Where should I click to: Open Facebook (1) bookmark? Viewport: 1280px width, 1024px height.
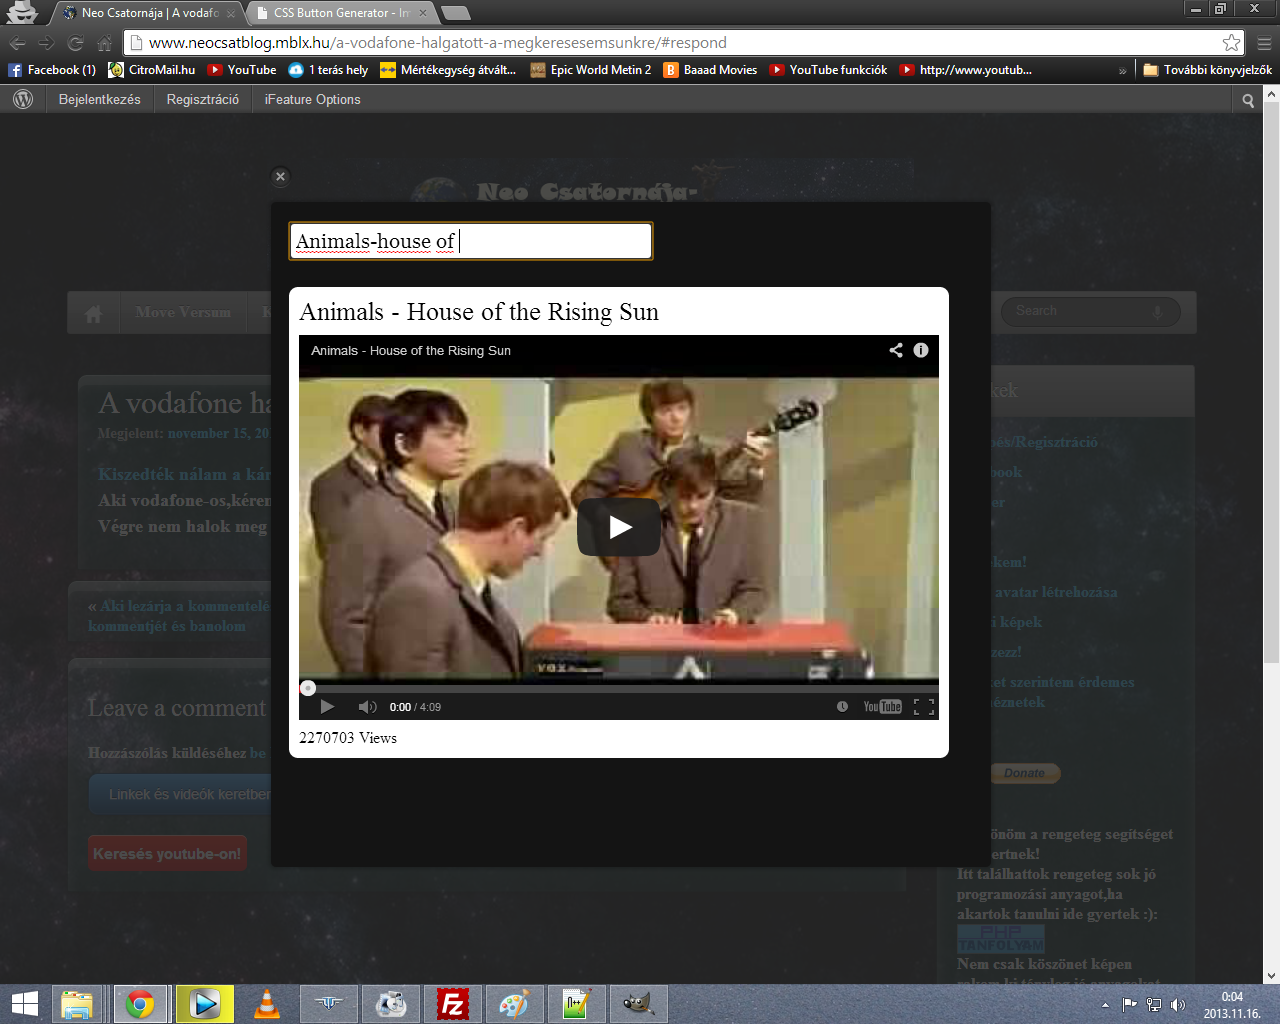click(52, 70)
